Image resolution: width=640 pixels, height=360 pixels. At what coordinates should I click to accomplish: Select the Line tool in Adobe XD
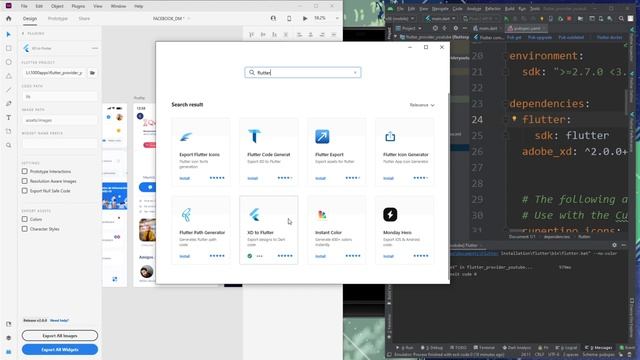(9, 90)
